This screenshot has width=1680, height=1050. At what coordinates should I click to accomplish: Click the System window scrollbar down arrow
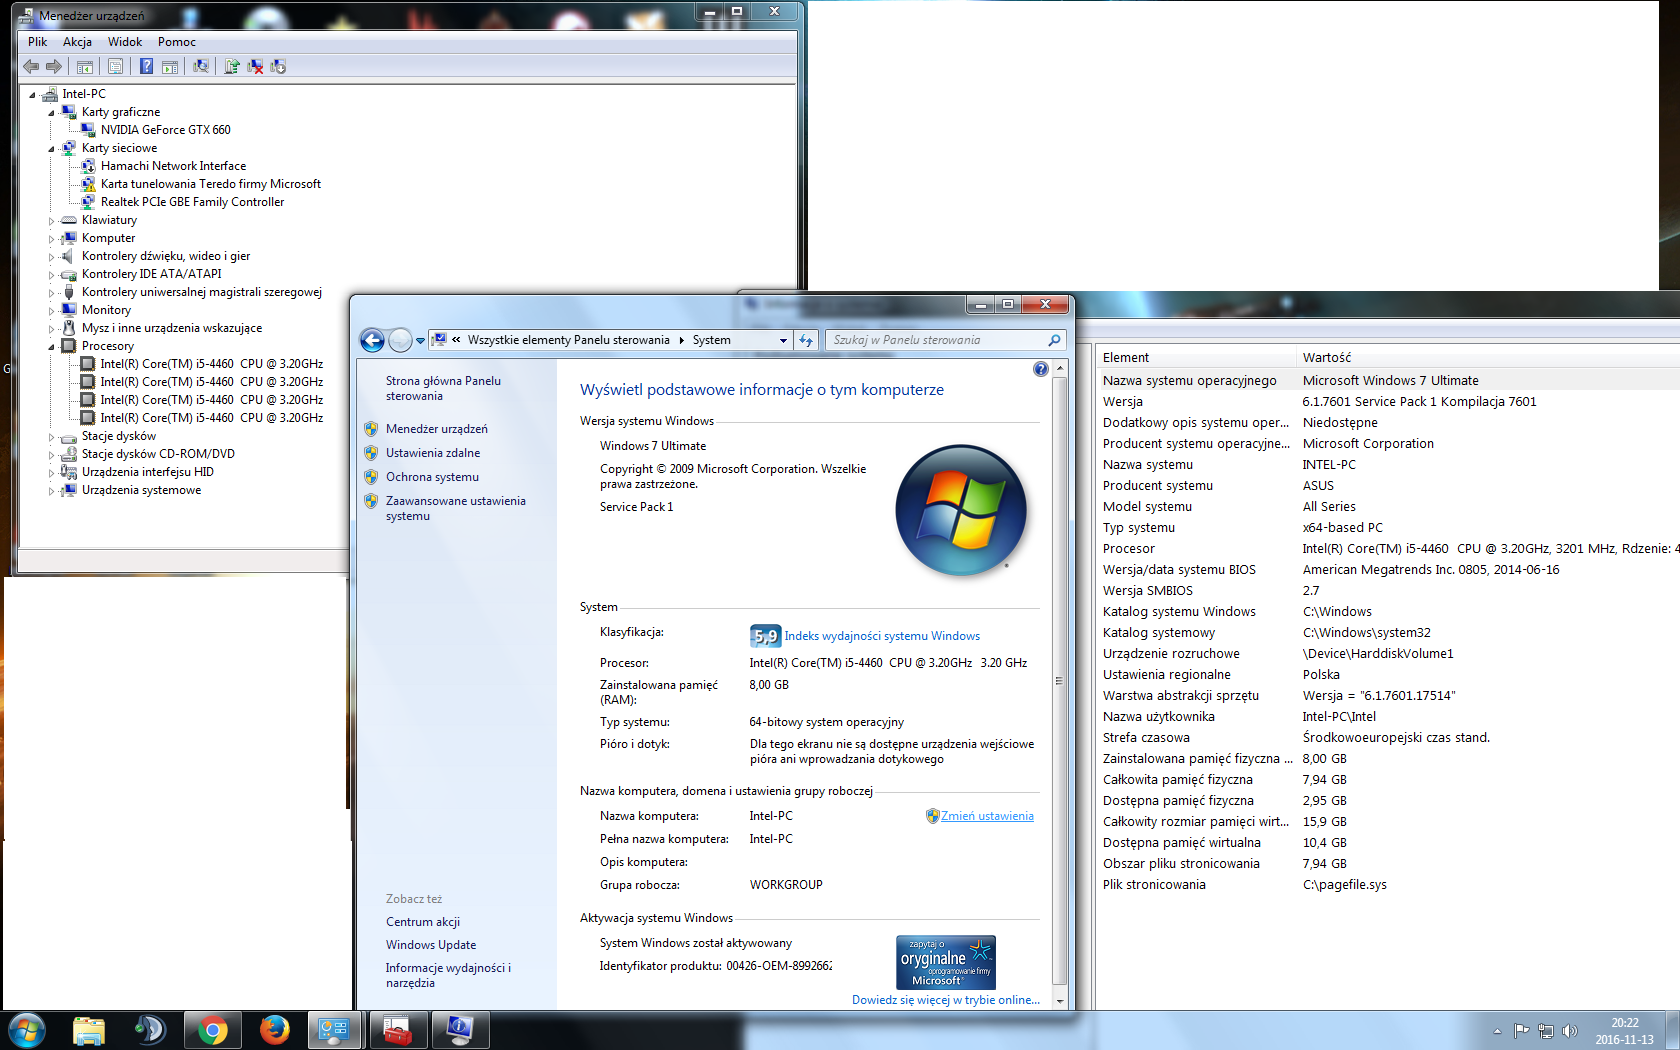point(1060,1001)
